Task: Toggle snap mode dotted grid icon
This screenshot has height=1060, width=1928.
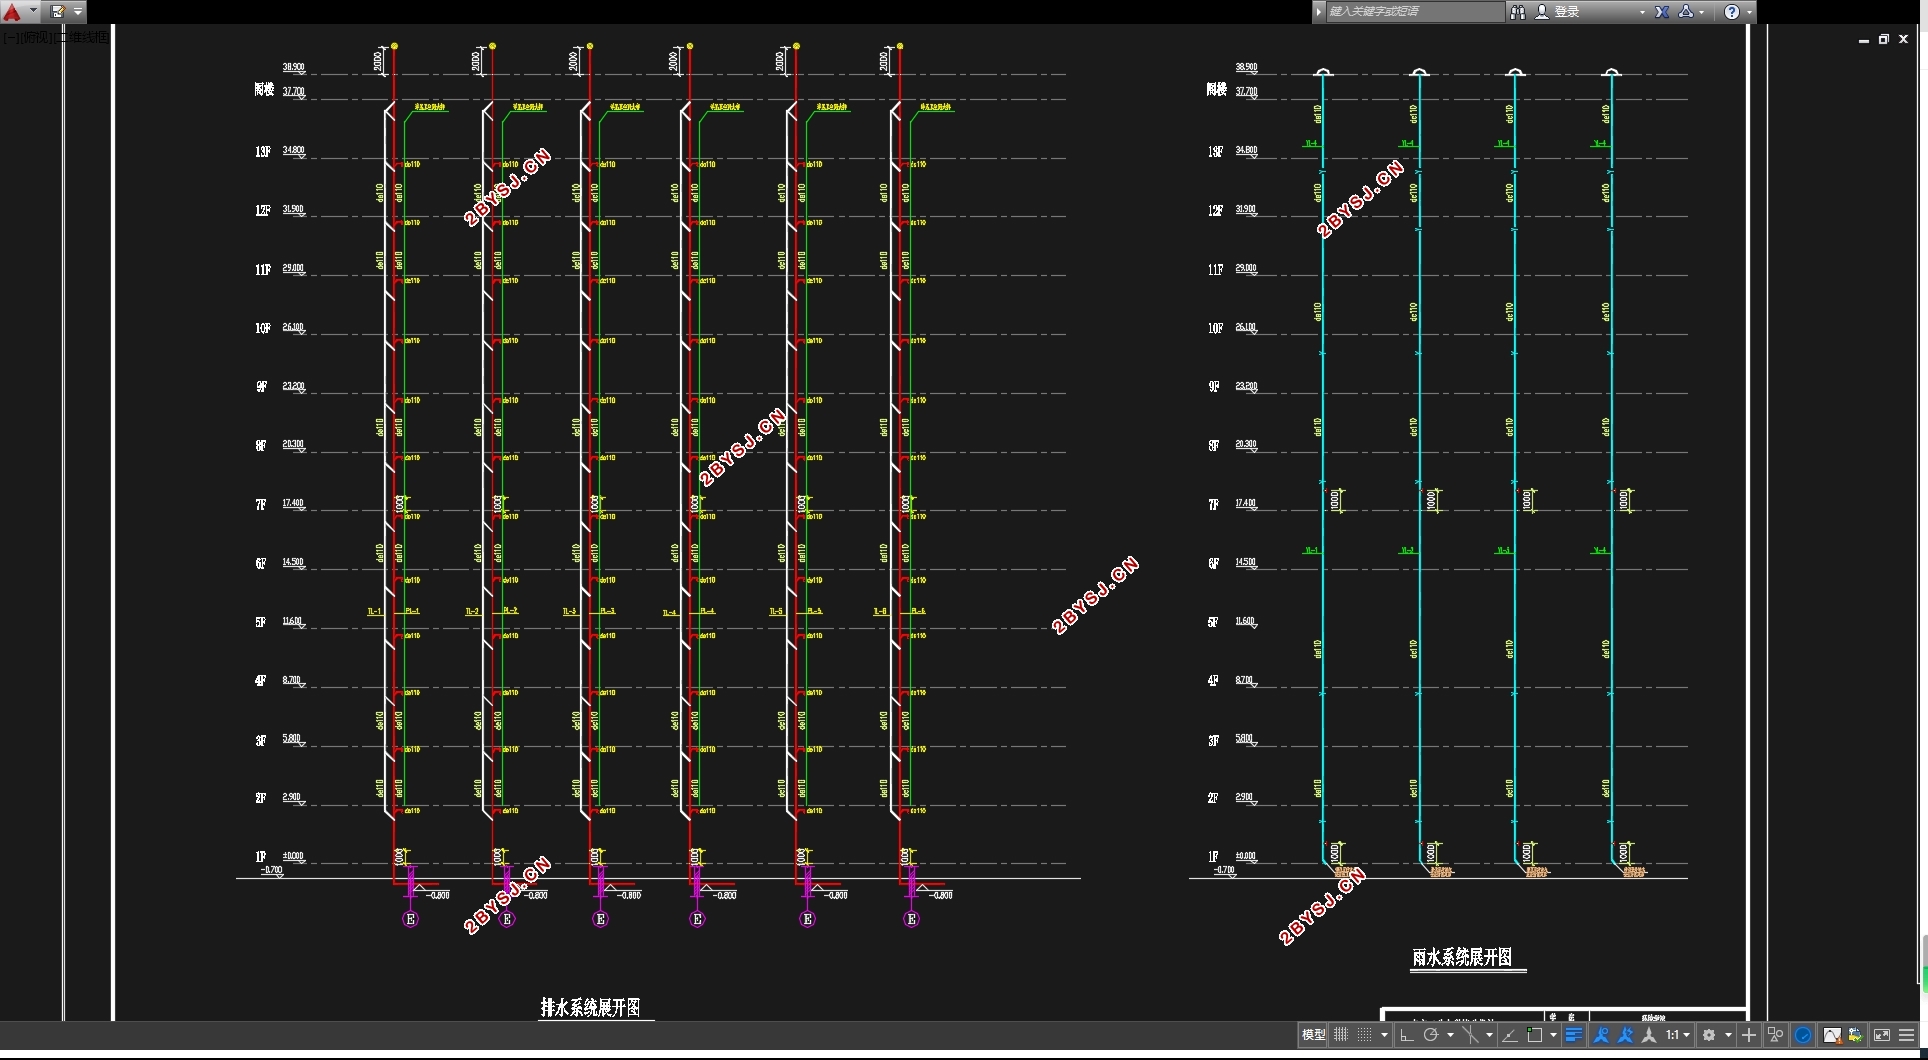Action: (1364, 1035)
